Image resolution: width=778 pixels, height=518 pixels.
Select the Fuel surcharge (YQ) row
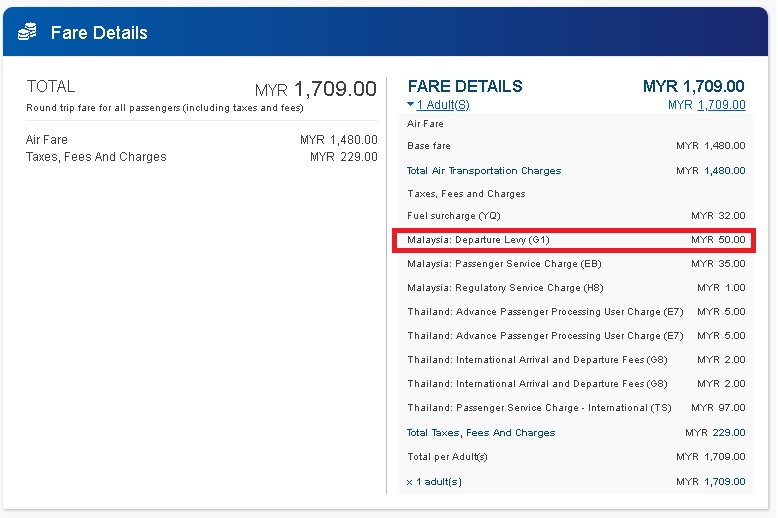coord(576,216)
